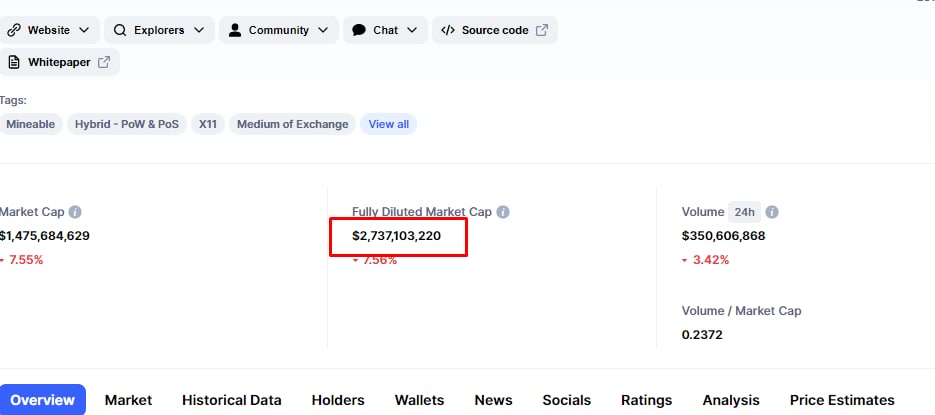Click the Community person icon
The height and width of the screenshot is (415, 935).
235,30
